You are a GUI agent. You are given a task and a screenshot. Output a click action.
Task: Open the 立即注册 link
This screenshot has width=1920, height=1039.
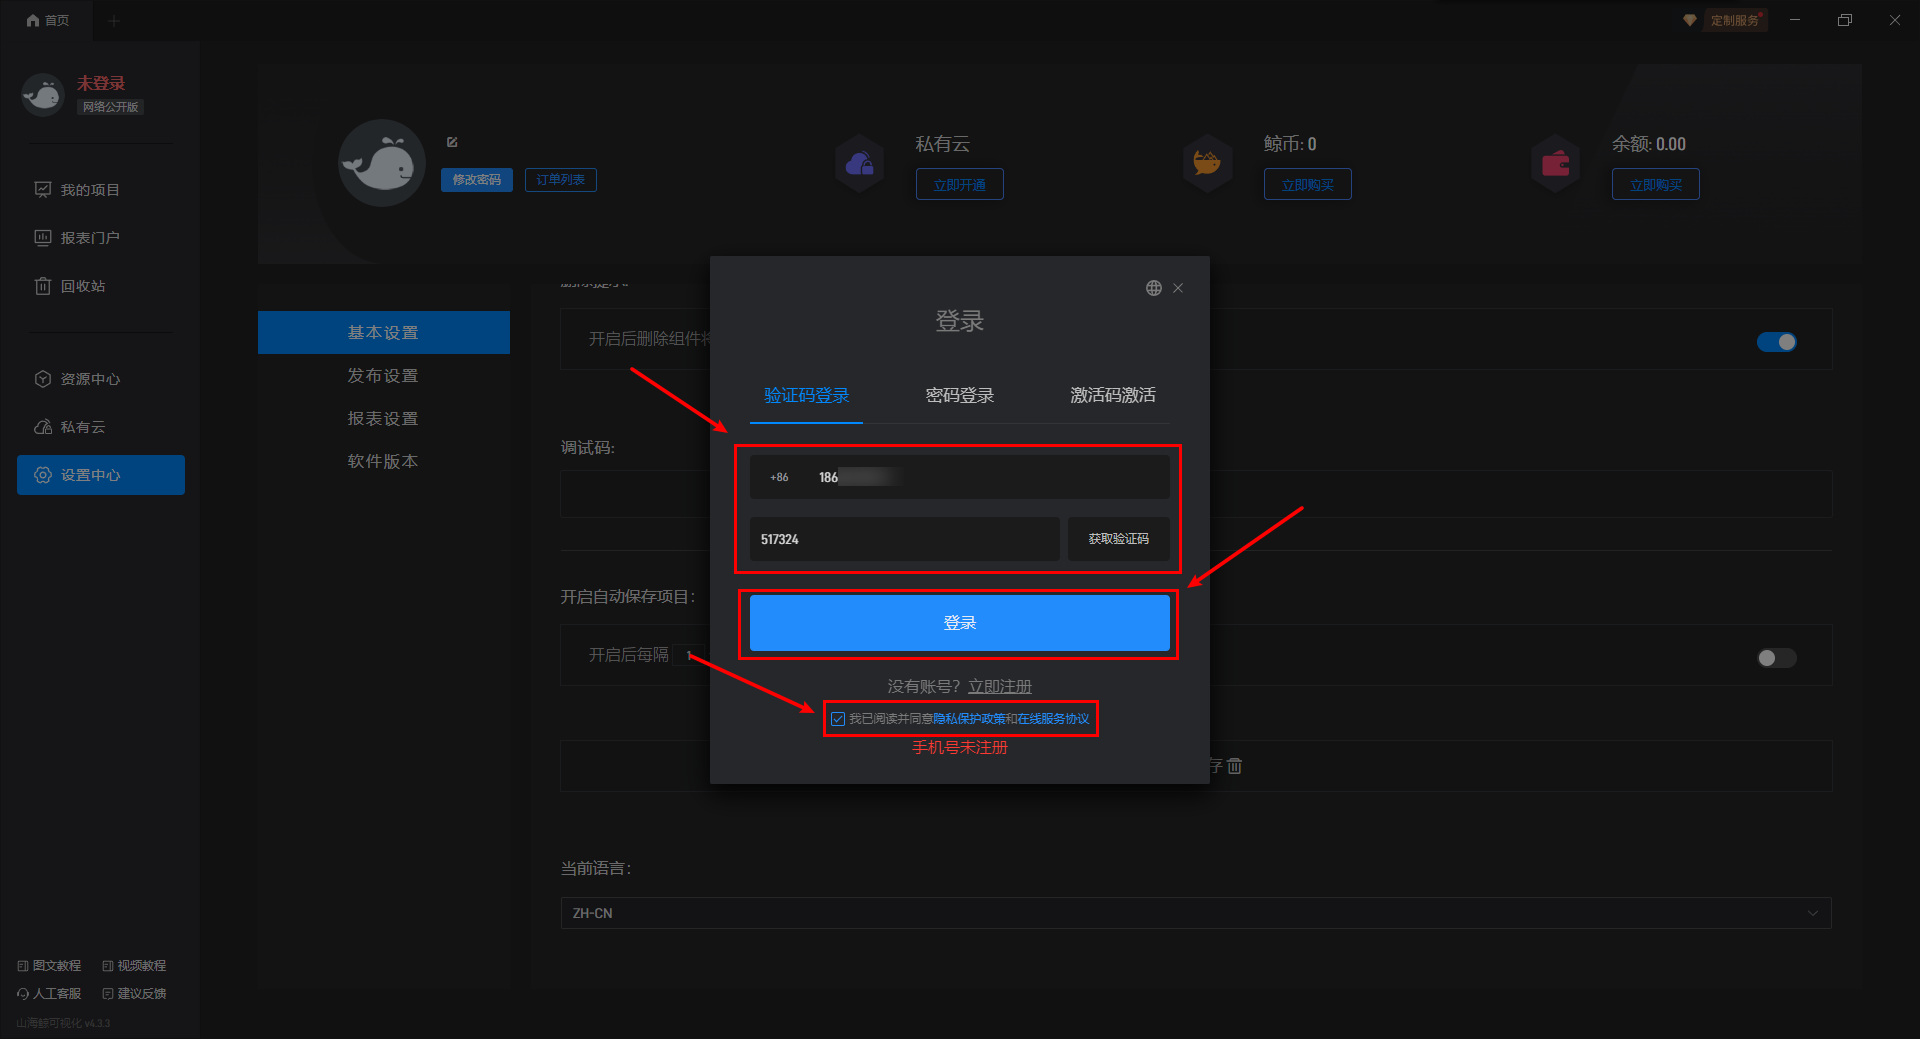pos(1000,687)
